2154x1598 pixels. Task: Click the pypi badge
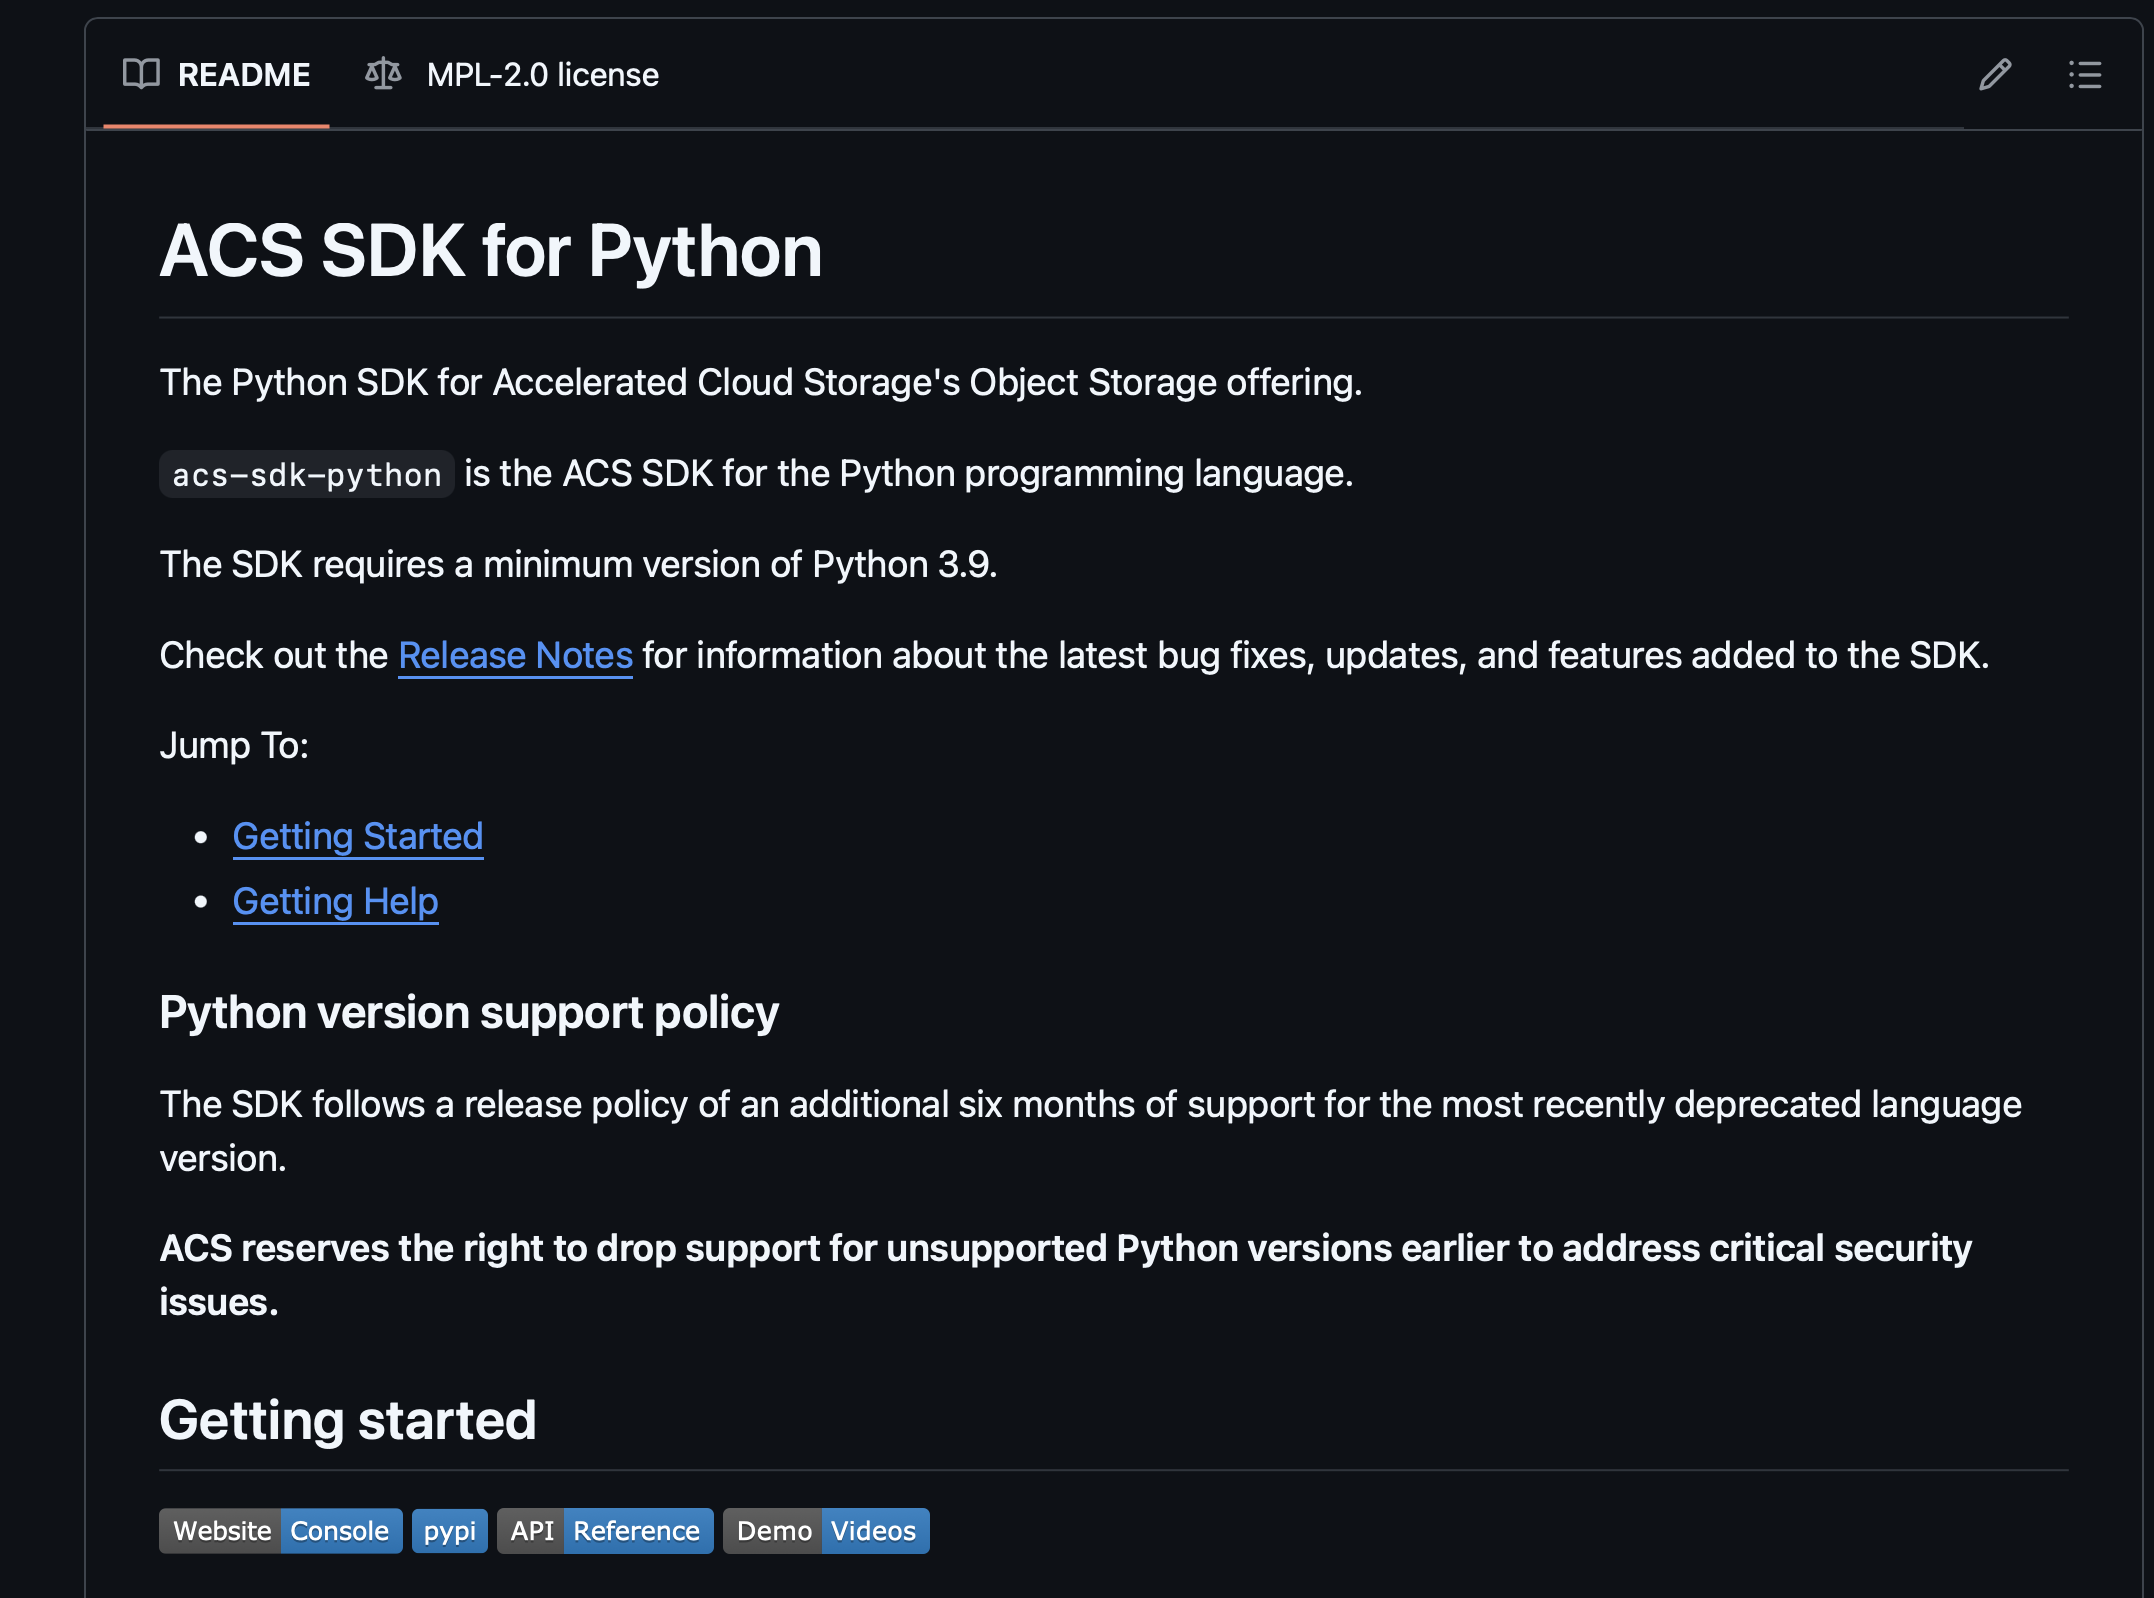click(449, 1531)
